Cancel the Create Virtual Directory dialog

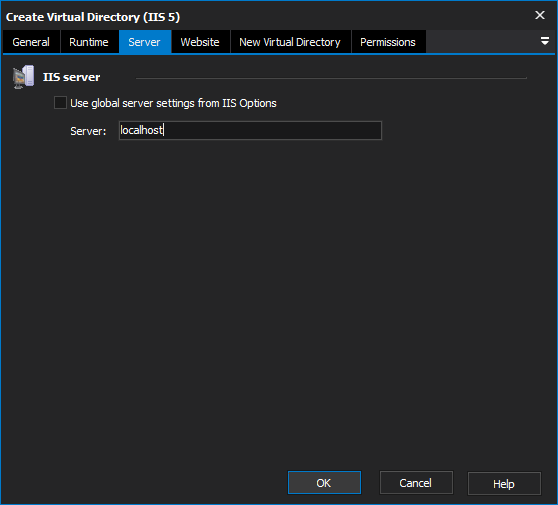click(416, 483)
